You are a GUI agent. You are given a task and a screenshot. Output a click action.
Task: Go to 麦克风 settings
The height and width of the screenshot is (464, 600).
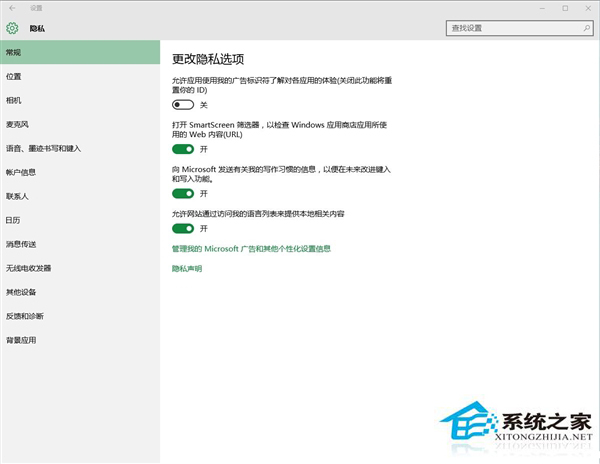click(x=80, y=124)
